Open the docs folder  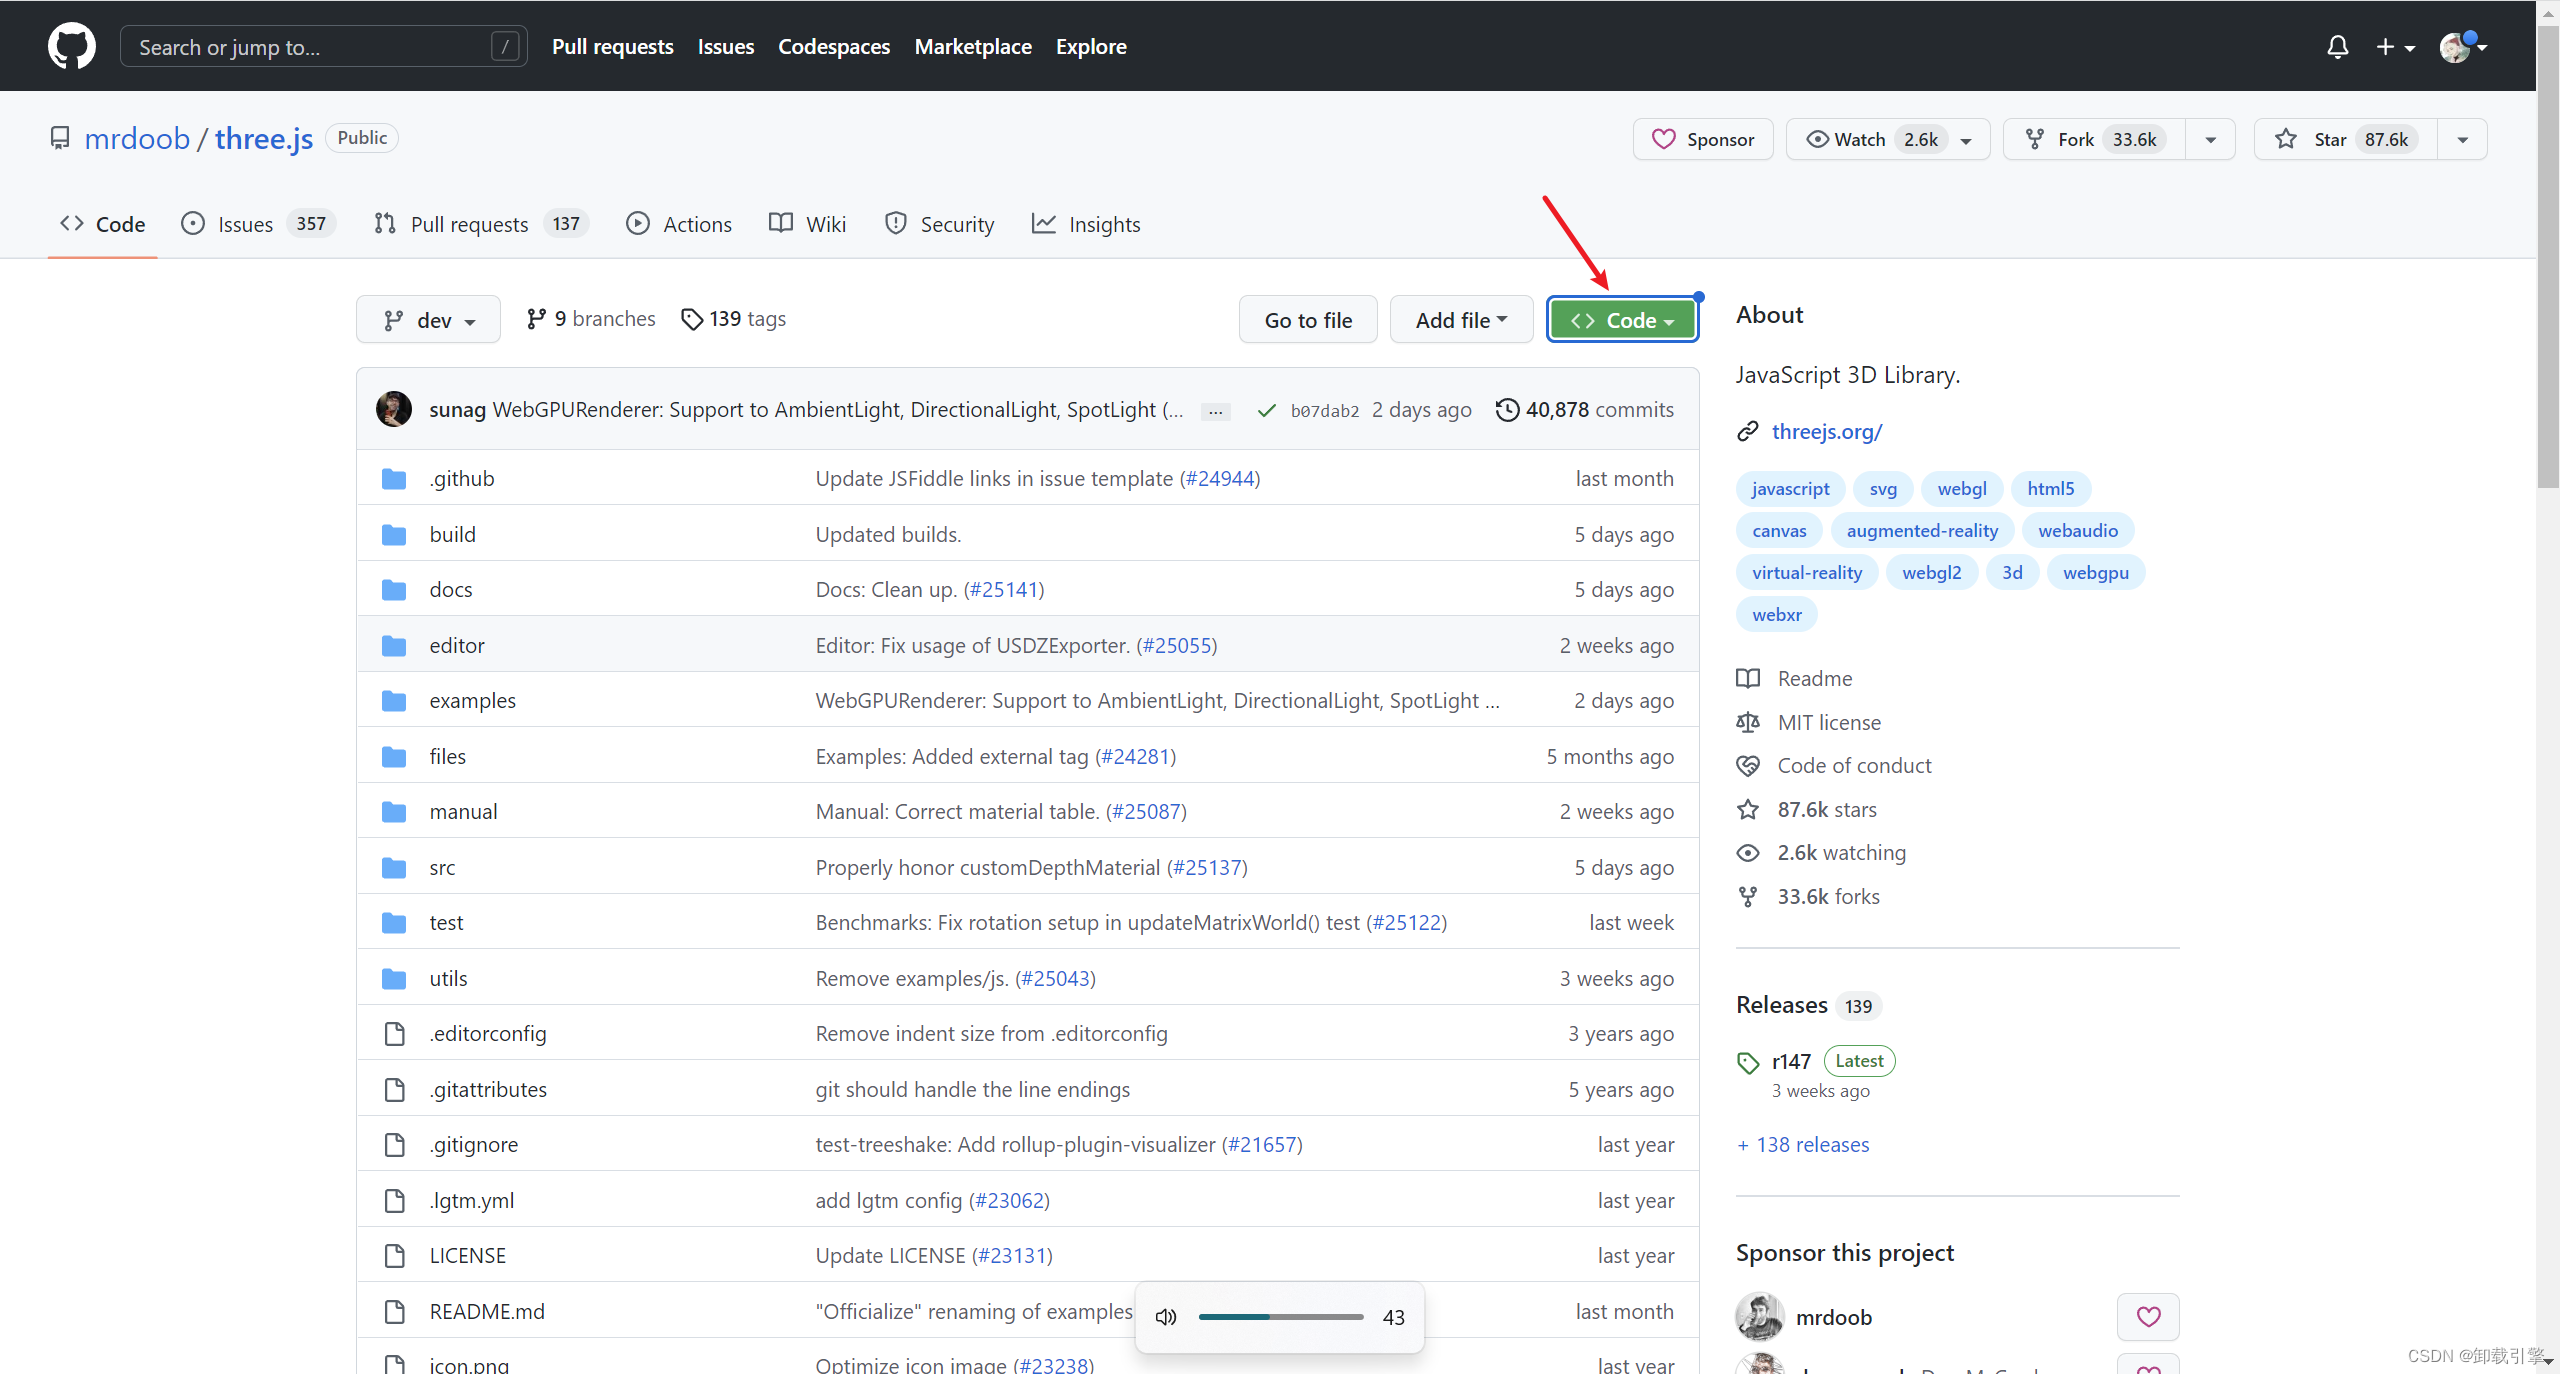click(x=451, y=589)
